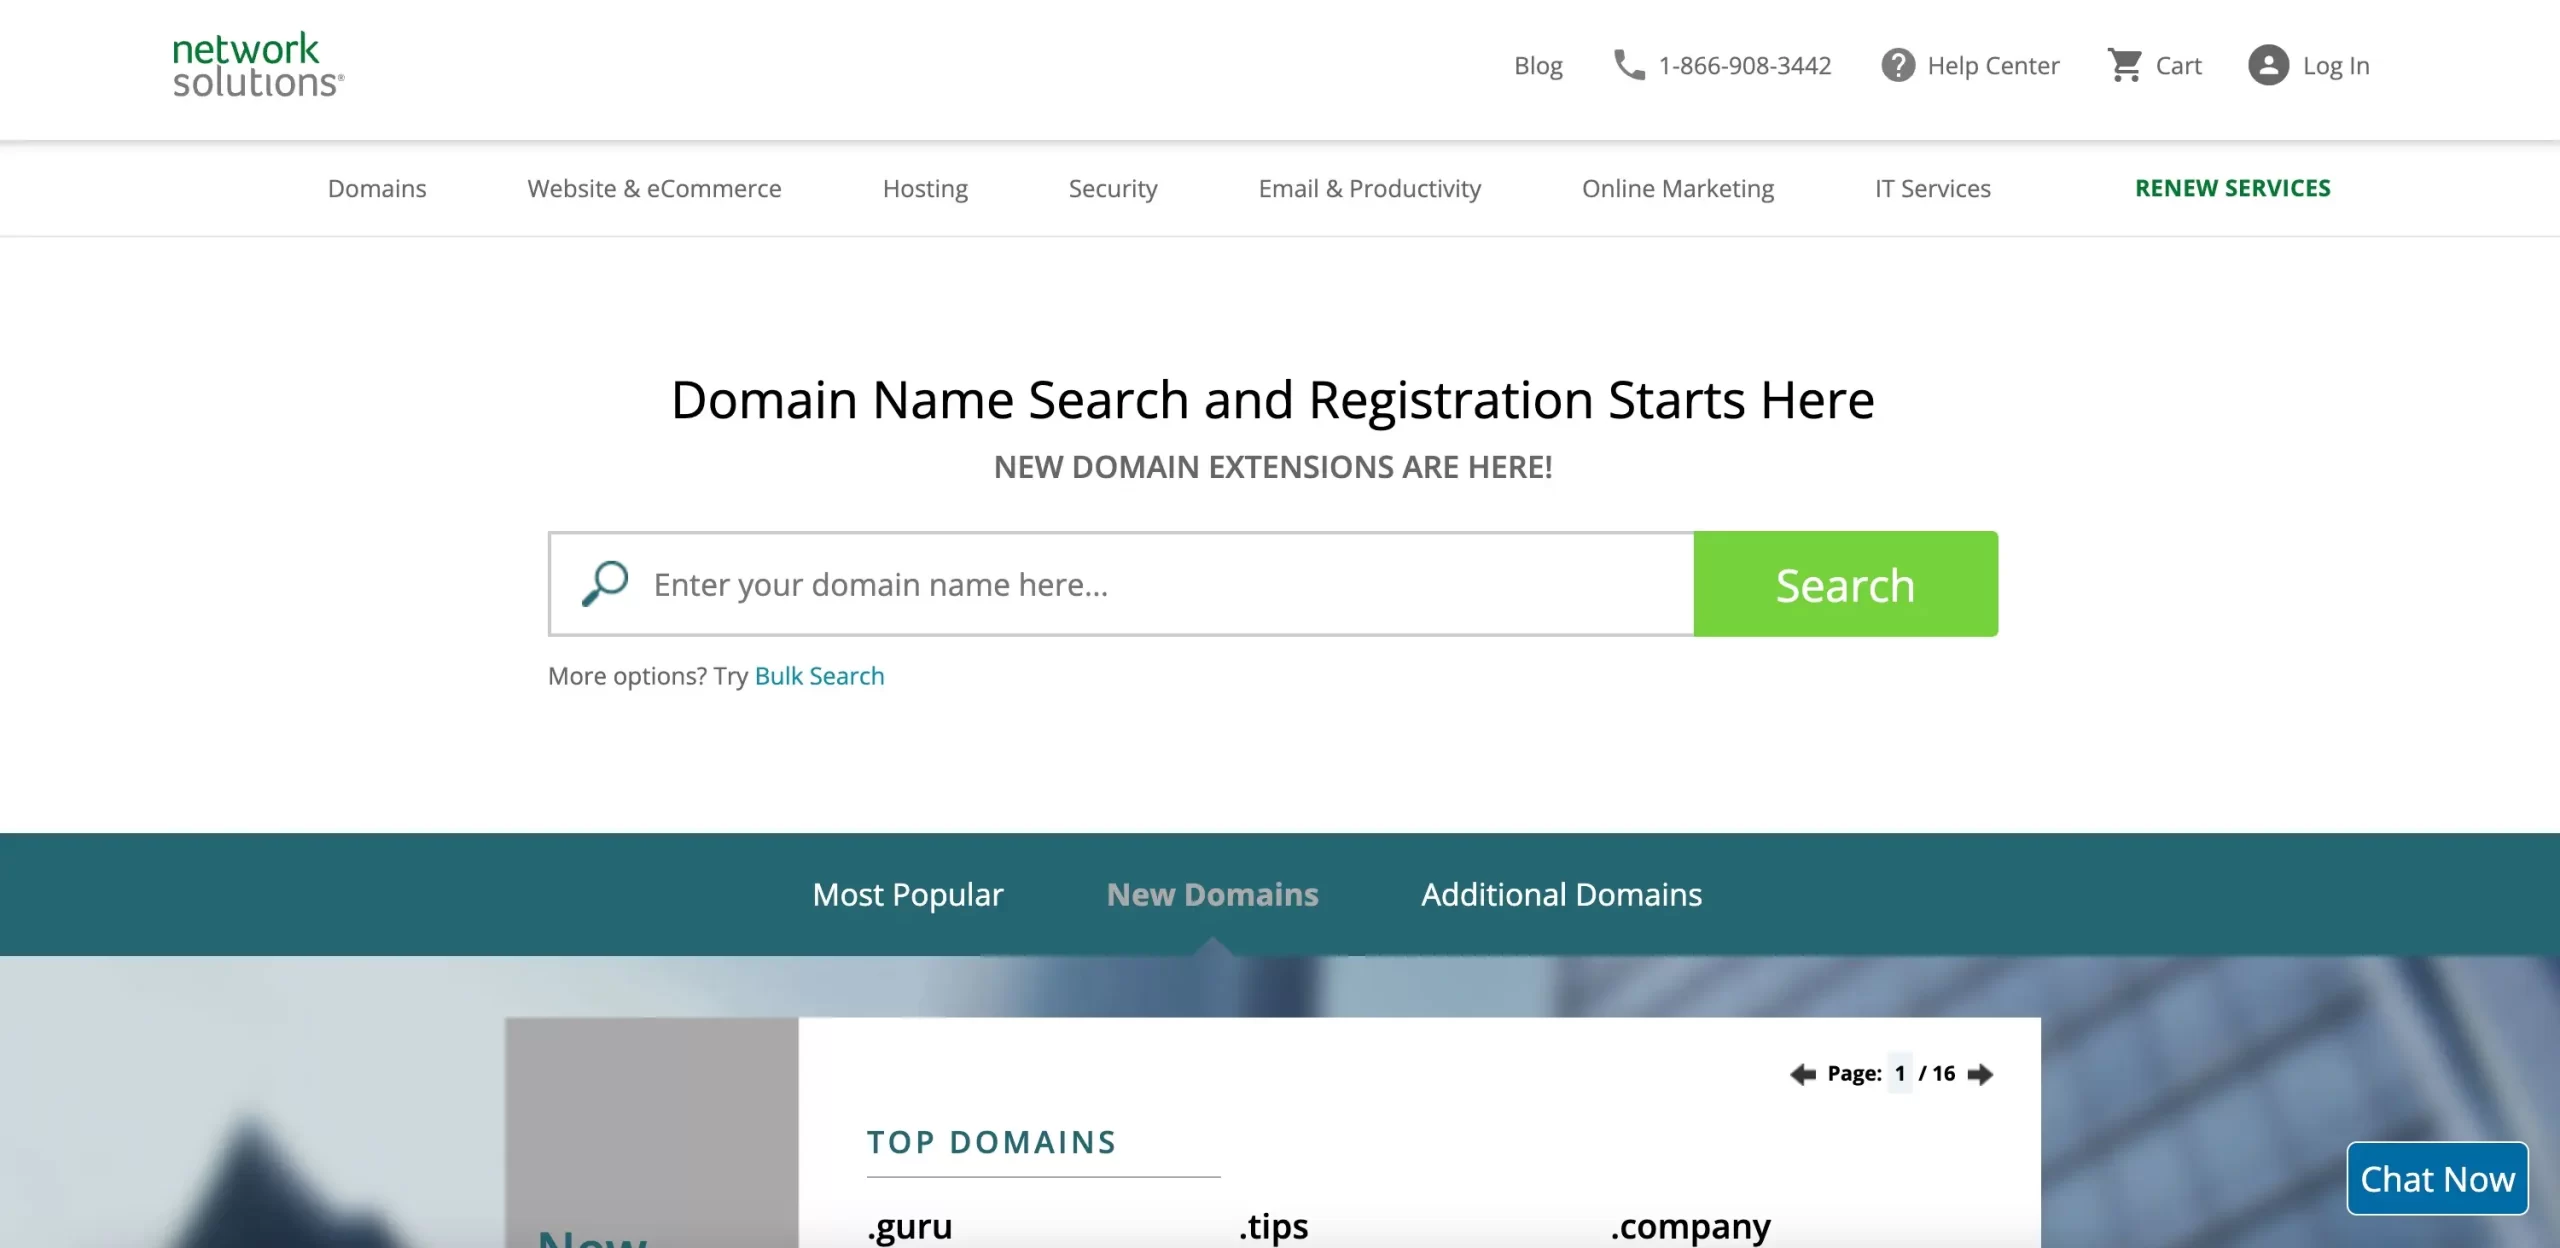Expand the Hosting menu
2560x1248 pixels.
click(x=925, y=188)
